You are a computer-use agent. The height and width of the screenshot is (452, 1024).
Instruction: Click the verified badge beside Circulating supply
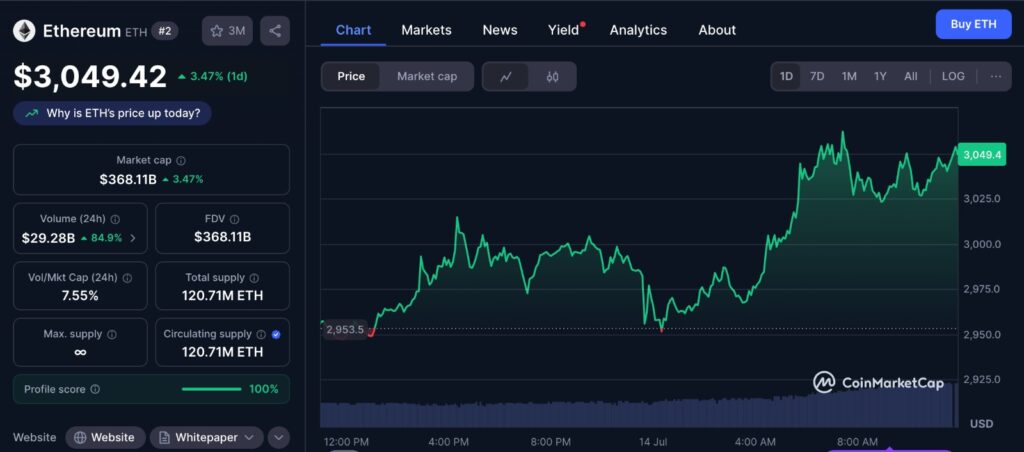click(276, 334)
